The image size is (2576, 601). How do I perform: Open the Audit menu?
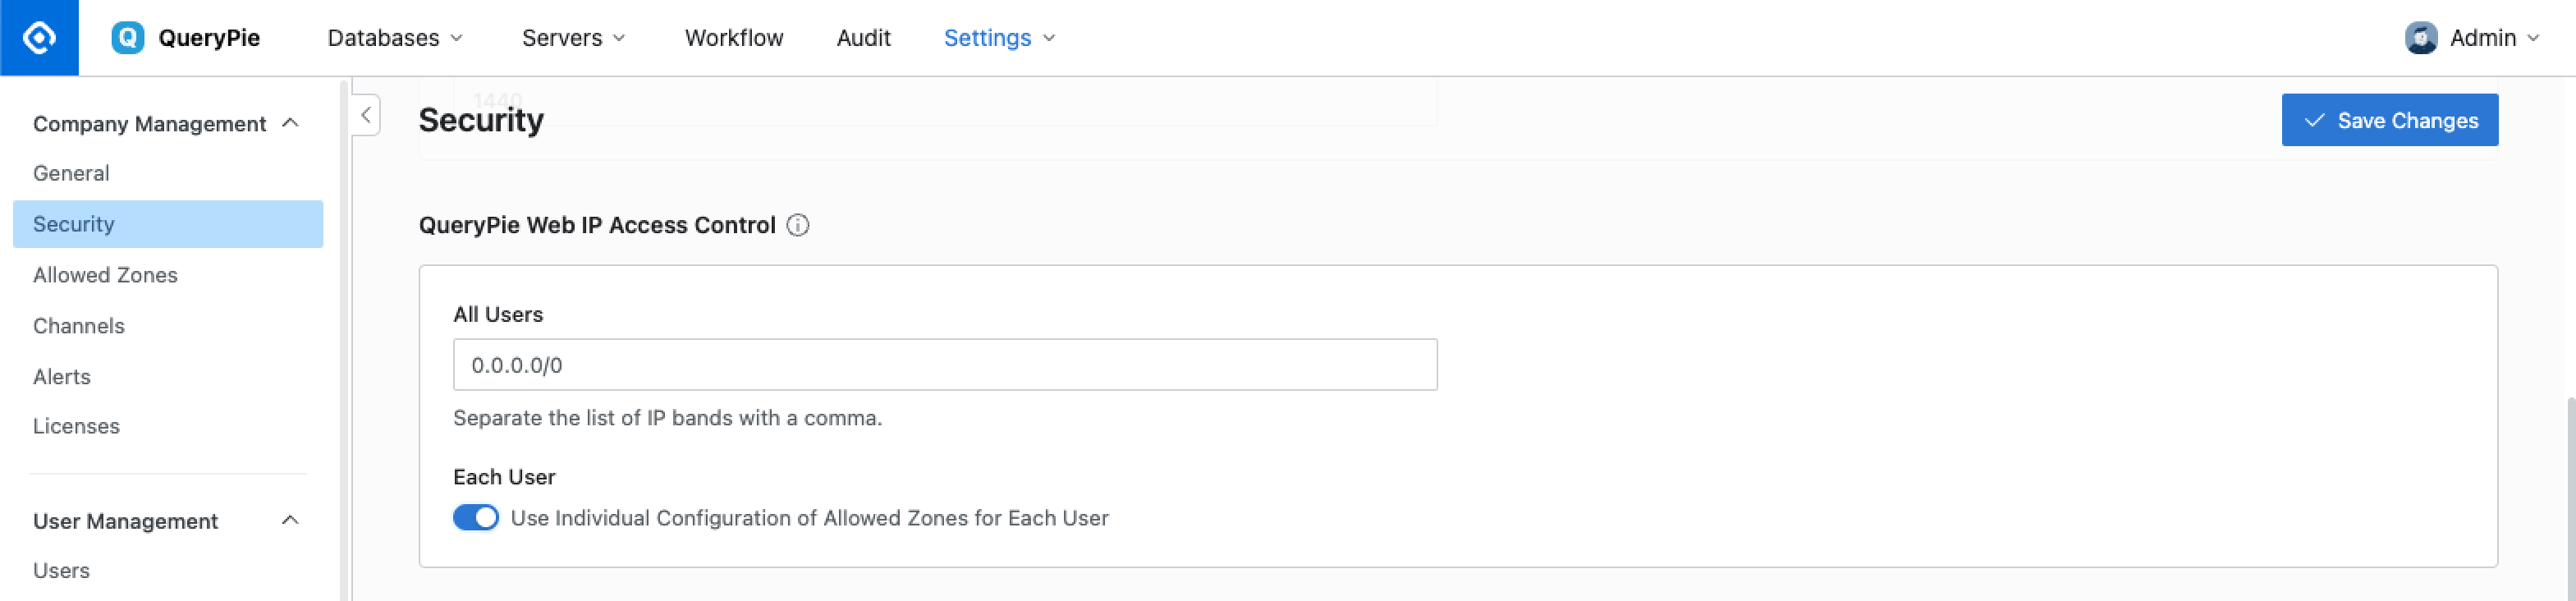pos(863,38)
